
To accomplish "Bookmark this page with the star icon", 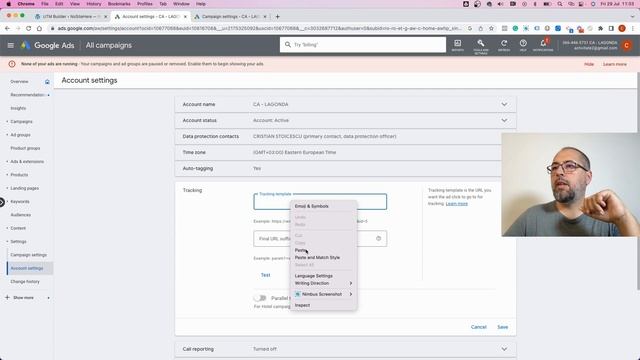I will (491, 28).
